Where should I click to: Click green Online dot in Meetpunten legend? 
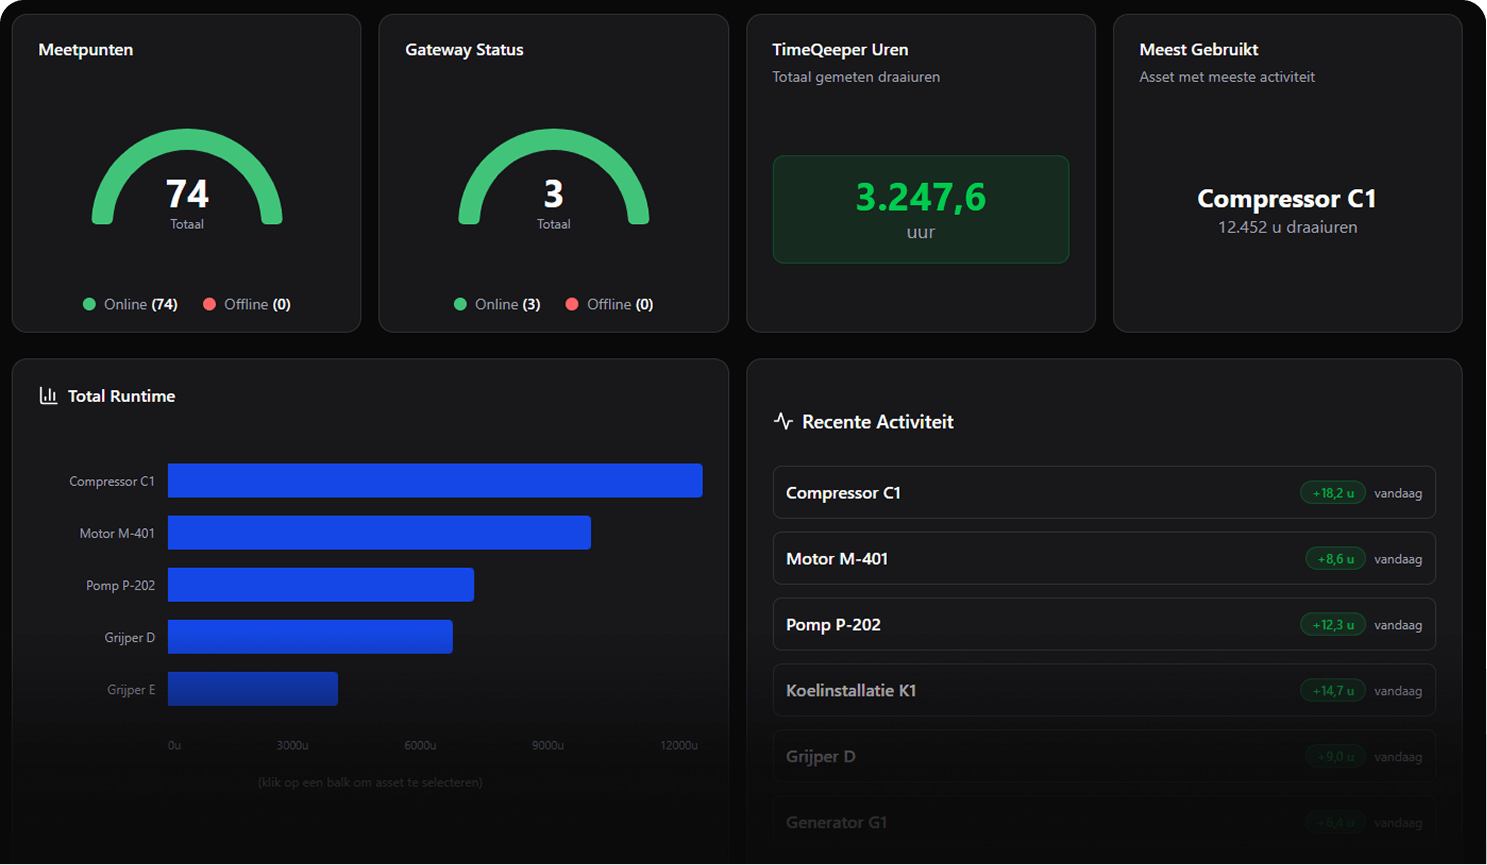tap(89, 304)
